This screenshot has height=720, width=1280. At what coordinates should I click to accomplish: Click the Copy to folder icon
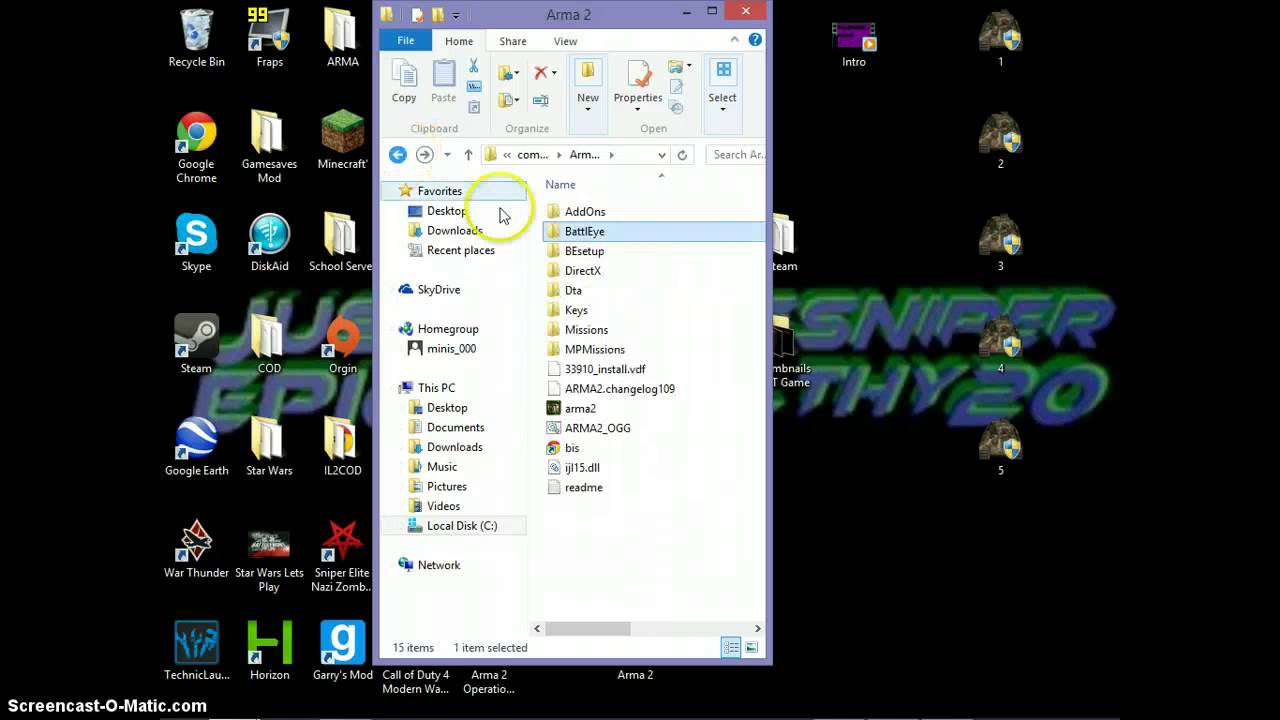507,100
